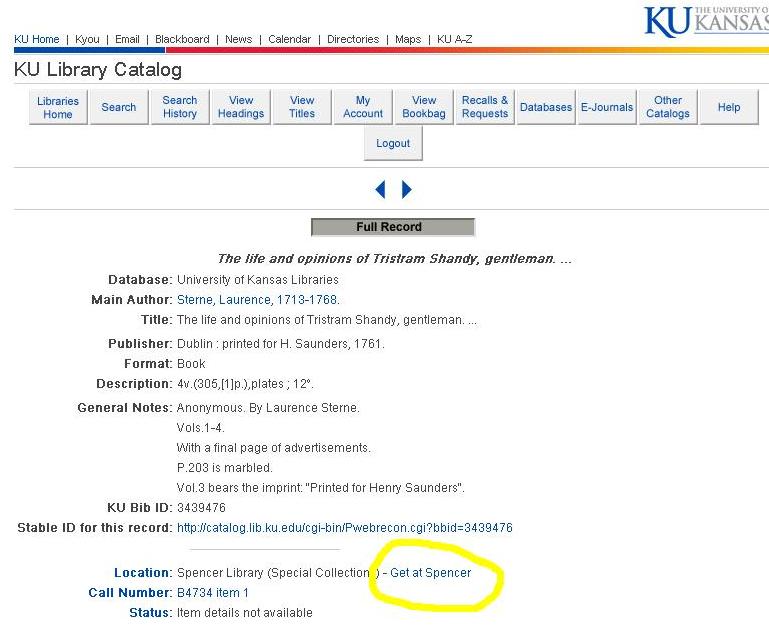Open the KU Home link
Image resolution: width=769 pixels, height=631 pixels.
point(37,39)
